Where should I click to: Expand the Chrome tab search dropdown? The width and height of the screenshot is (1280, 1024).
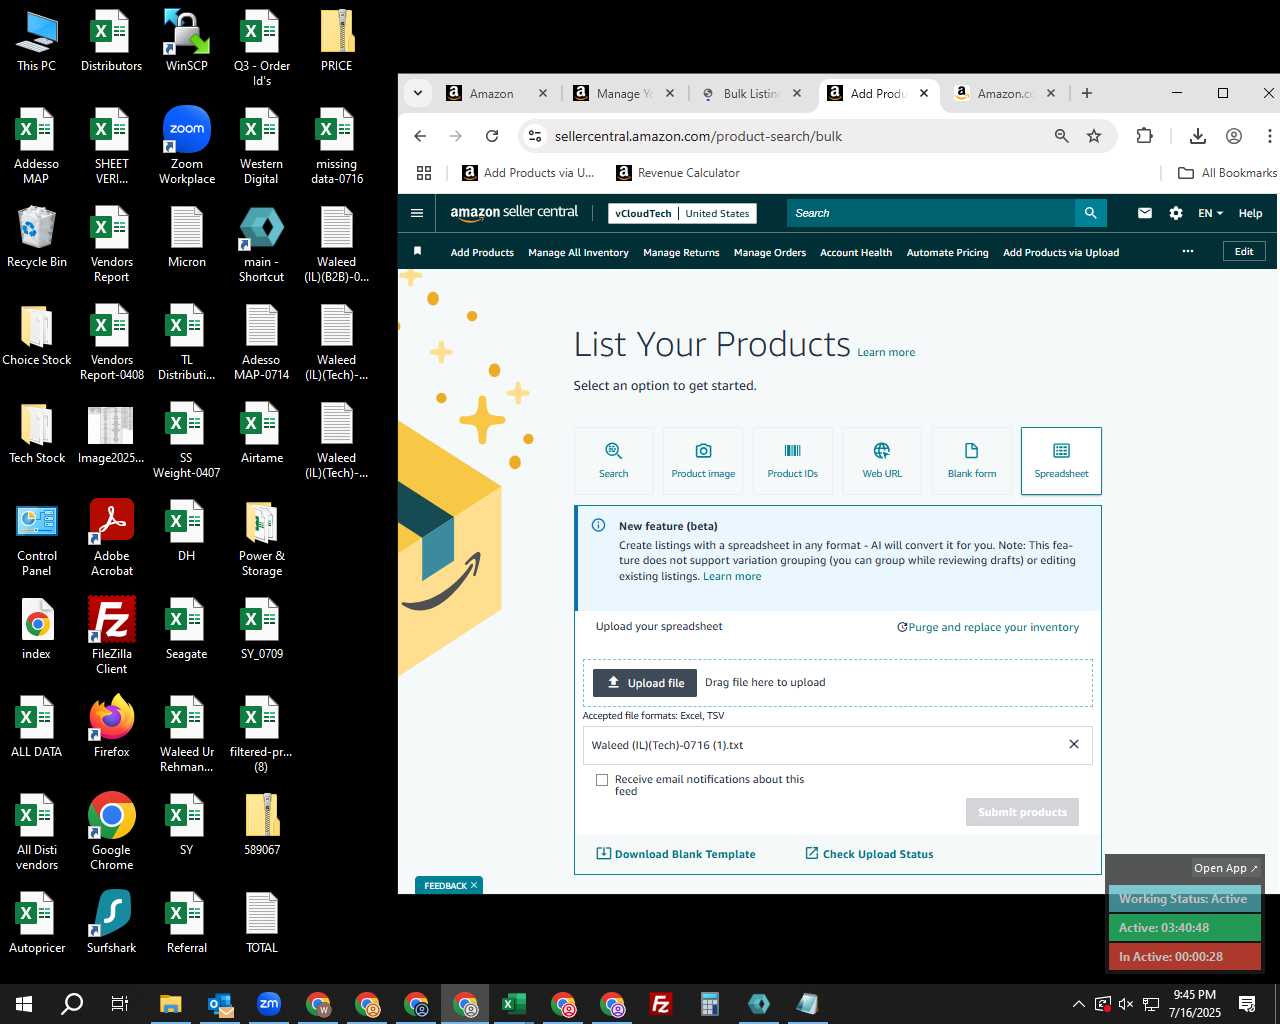tap(418, 93)
